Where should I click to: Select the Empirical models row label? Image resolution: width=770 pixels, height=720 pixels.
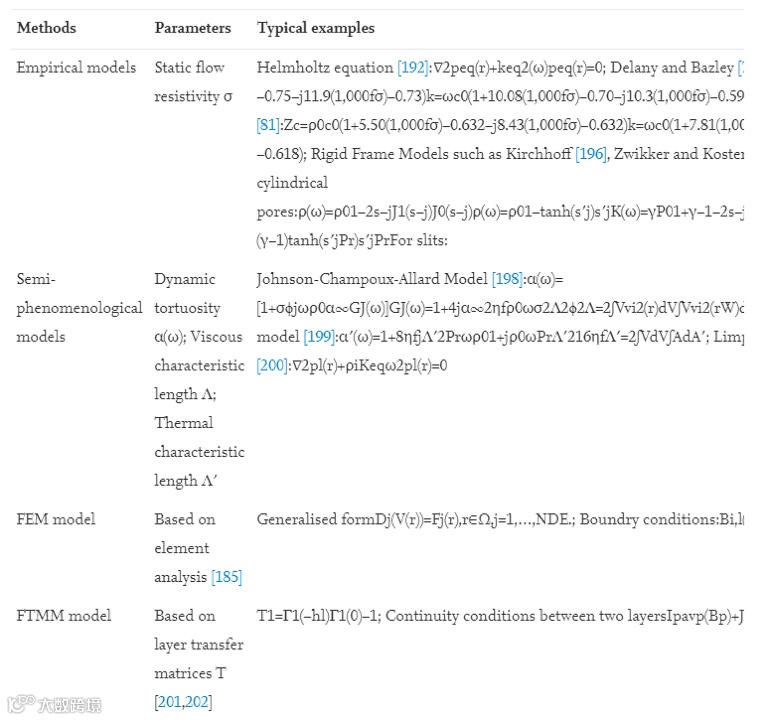point(76,67)
